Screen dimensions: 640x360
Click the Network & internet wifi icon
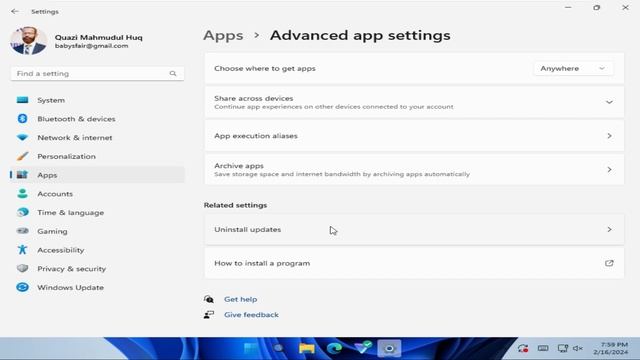pyautogui.click(x=22, y=138)
